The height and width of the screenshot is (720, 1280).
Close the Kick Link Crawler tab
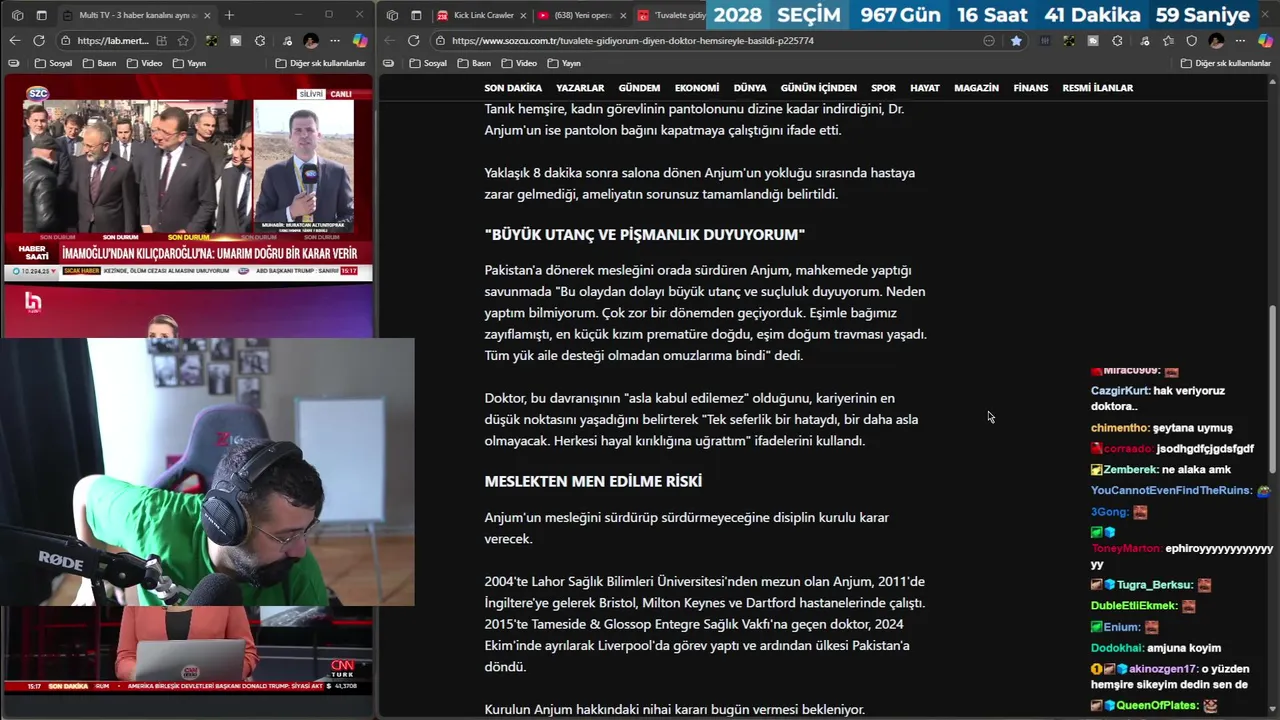pos(522,15)
